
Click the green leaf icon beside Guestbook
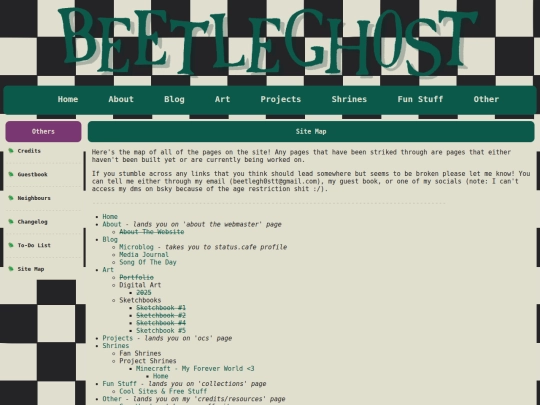coord(11,174)
